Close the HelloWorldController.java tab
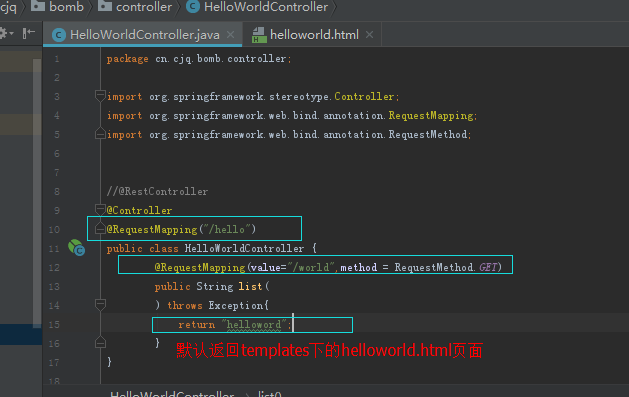The height and width of the screenshot is (397, 629). [231, 35]
